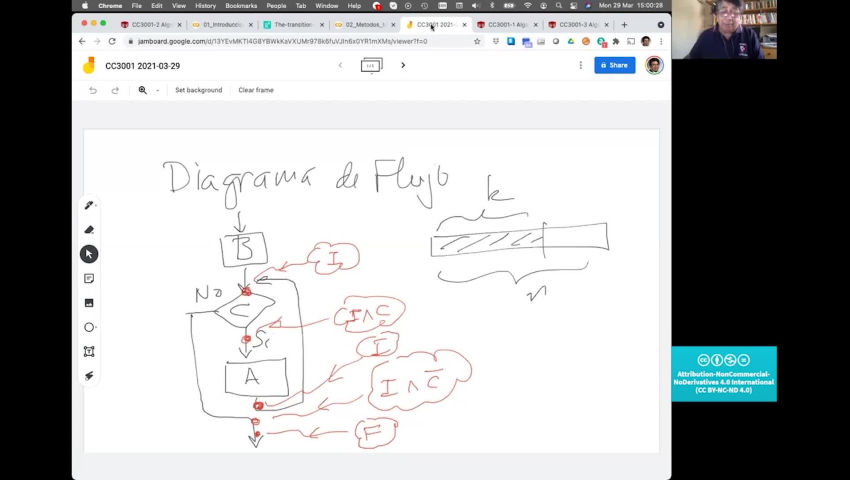The width and height of the screenshot is (850, 480).
Task: Open the View menu
Action: 178,5
